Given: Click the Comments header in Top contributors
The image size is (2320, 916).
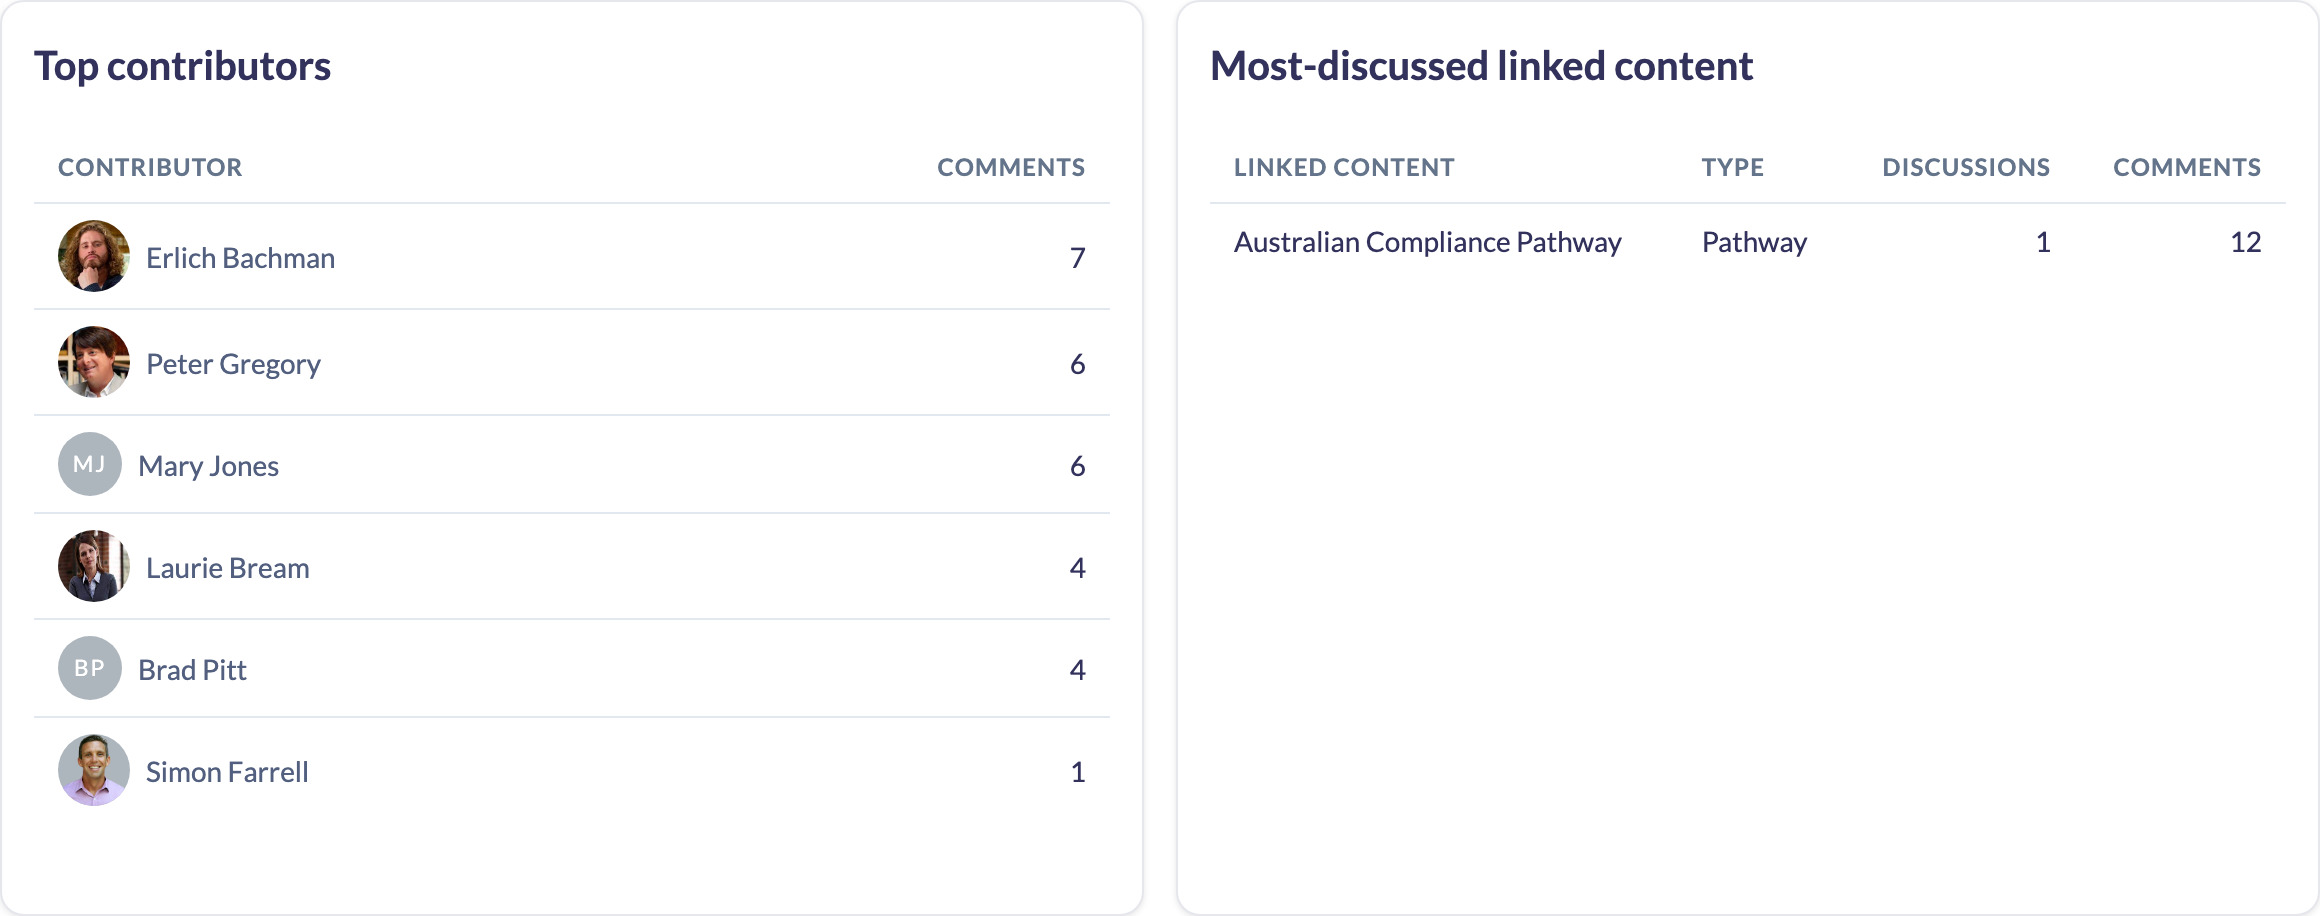Looking at the screenshot, I should (x=1011, y=167).
